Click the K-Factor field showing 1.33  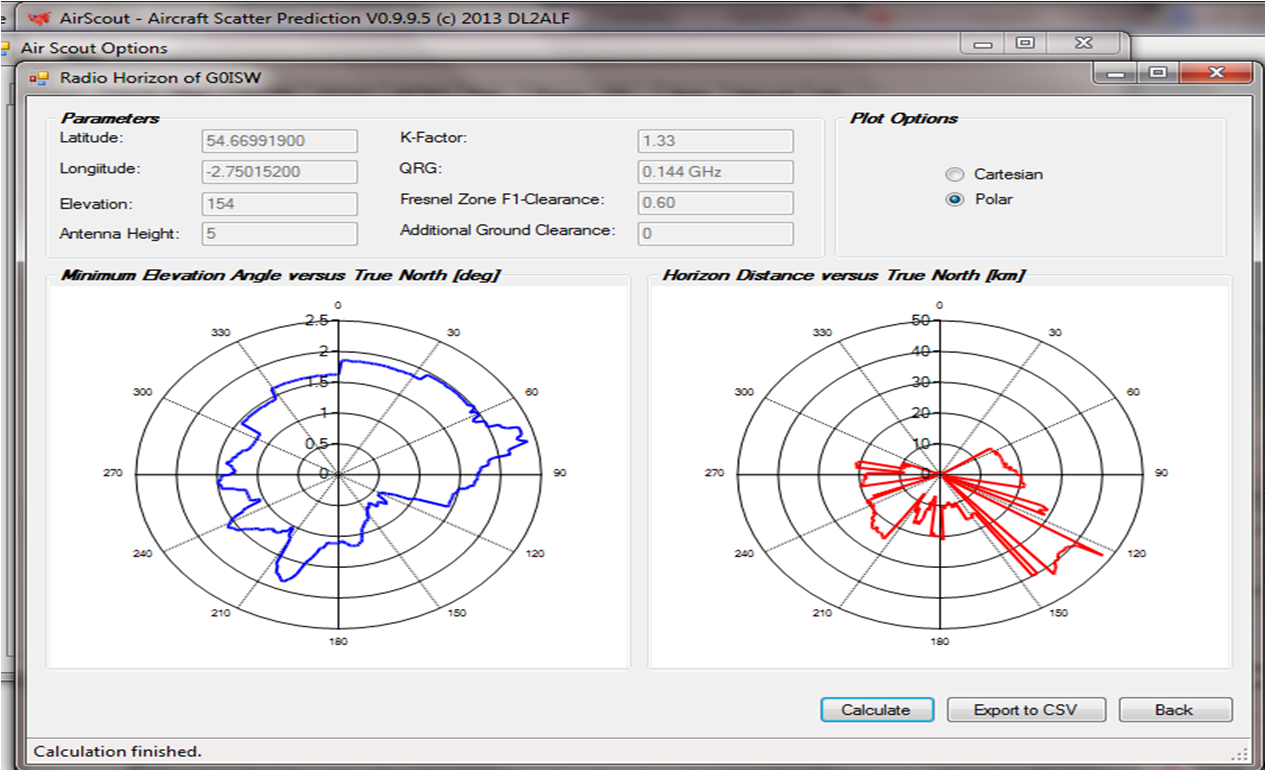click(715, 141)
